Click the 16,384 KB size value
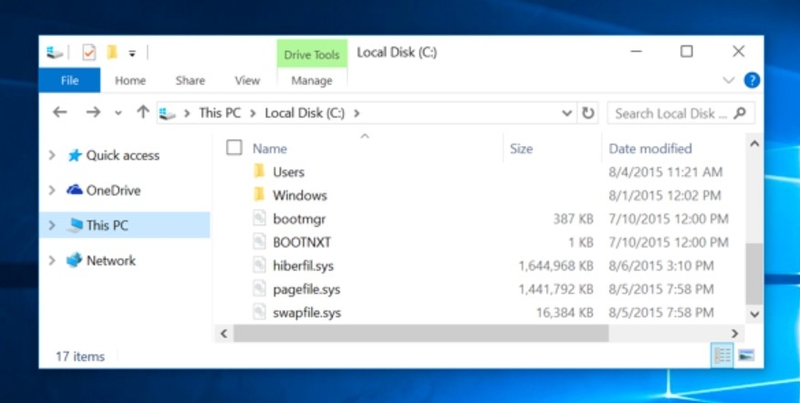Screen dimensions: 800x403 point(564,313)
